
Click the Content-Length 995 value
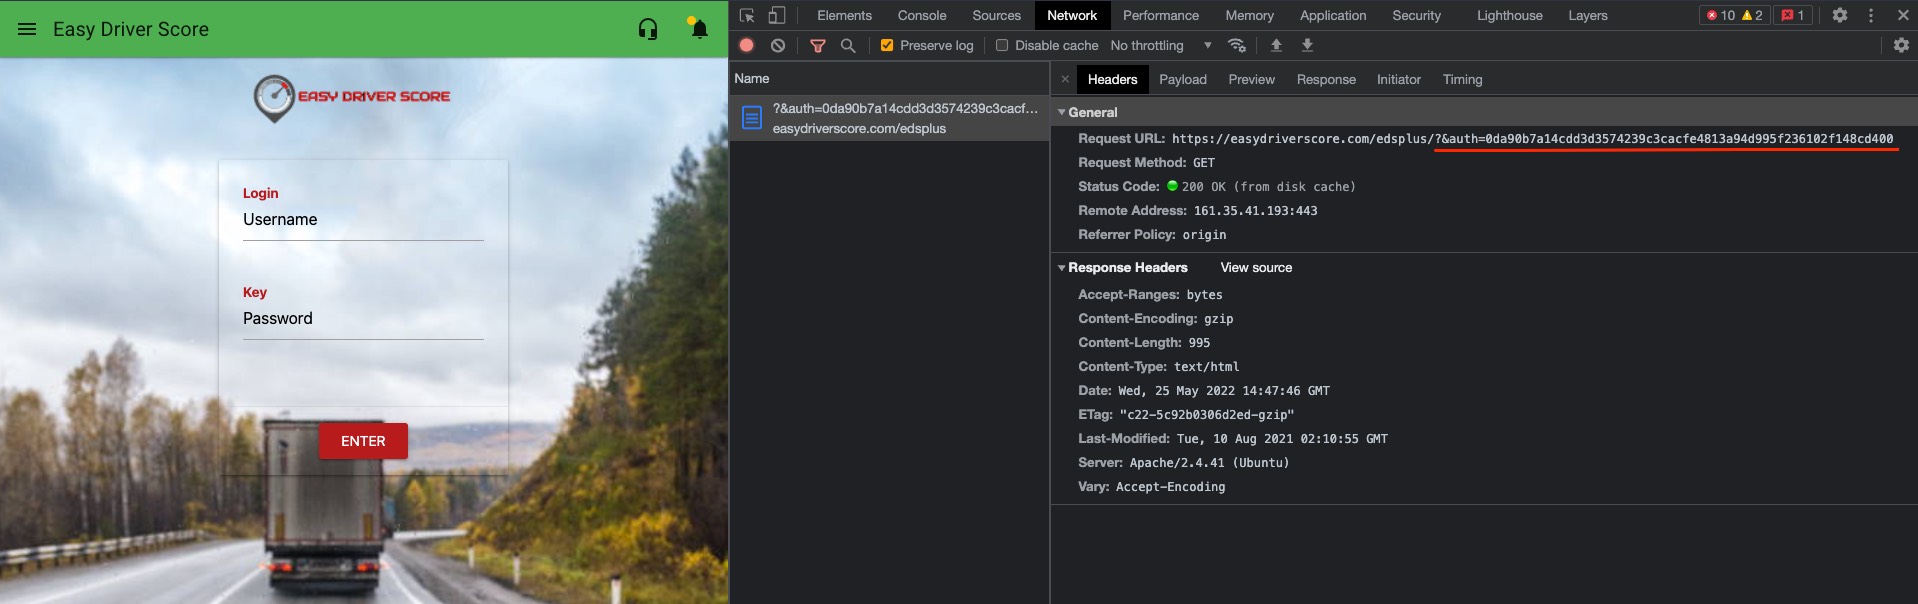1199,343
